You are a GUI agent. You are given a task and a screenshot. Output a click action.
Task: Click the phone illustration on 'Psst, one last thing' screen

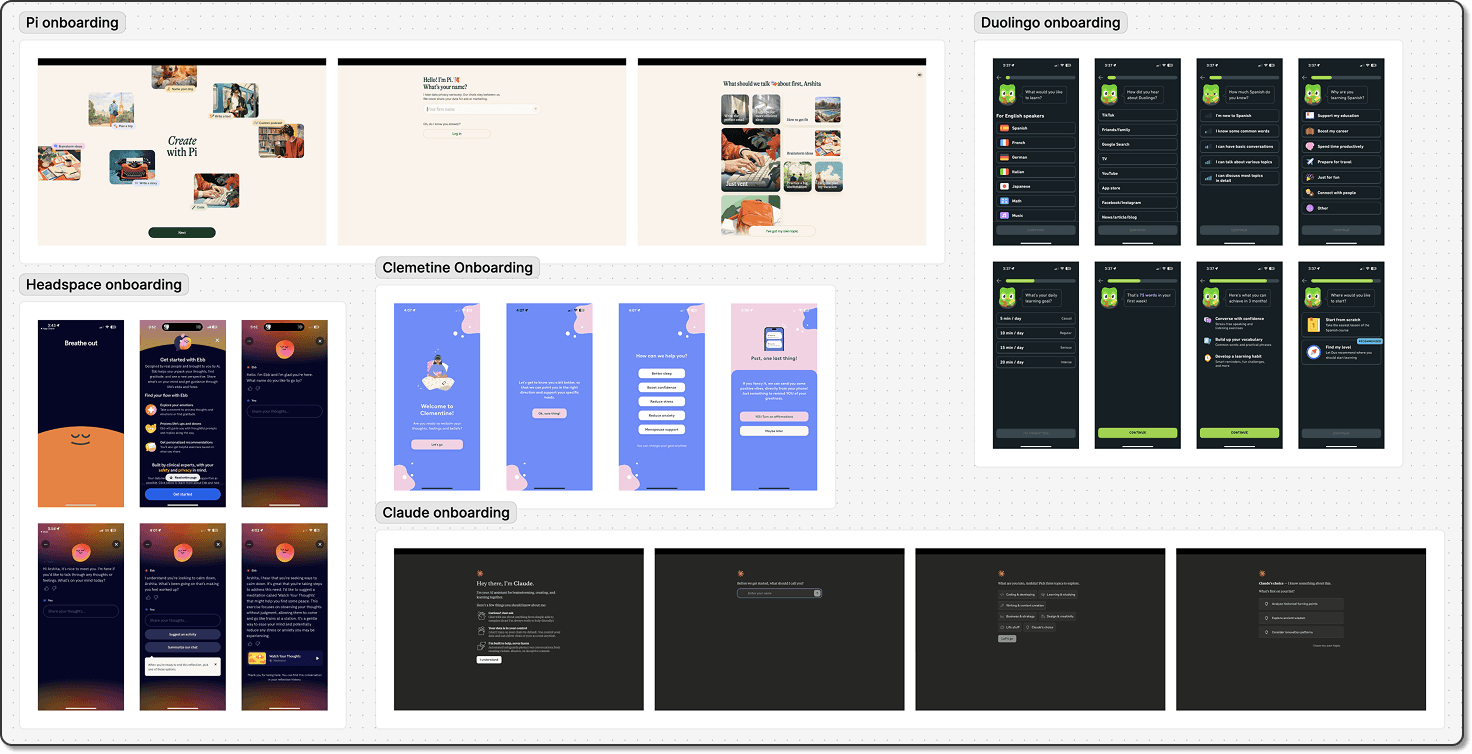coord(774,339)
